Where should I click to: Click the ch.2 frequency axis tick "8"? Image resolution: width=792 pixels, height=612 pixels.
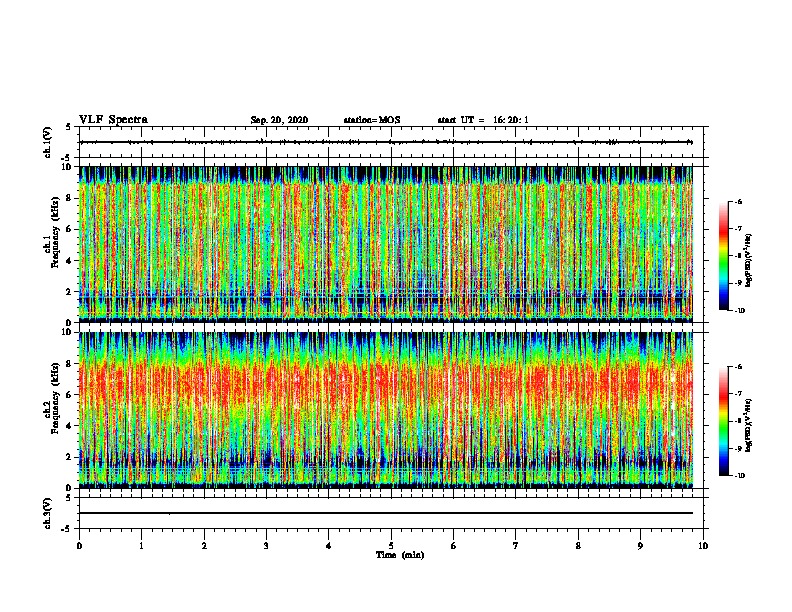point(69,364)
